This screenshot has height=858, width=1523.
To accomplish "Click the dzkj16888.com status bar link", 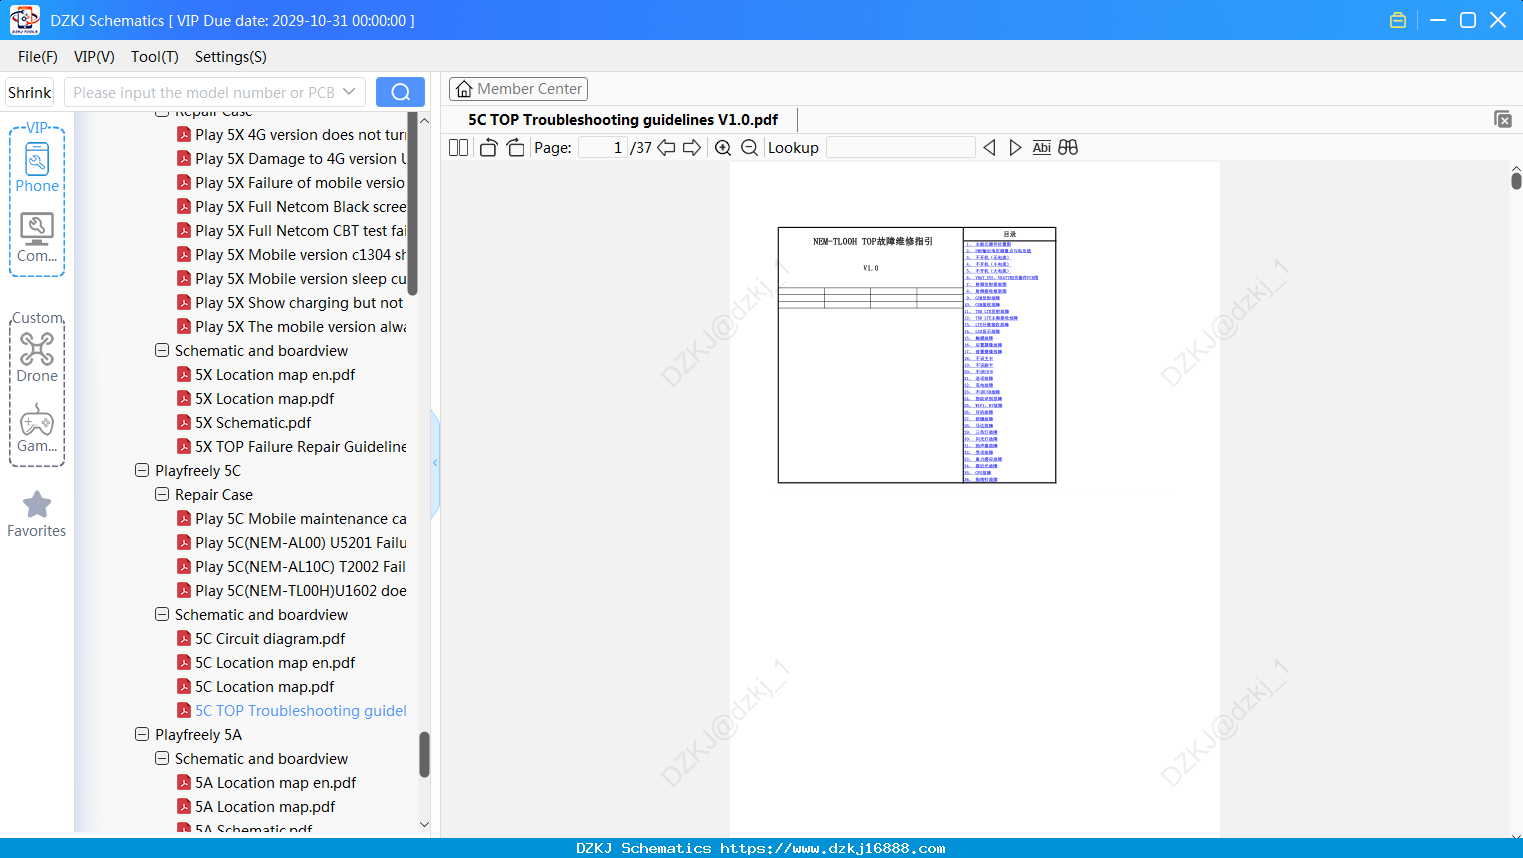I will 833,848.
